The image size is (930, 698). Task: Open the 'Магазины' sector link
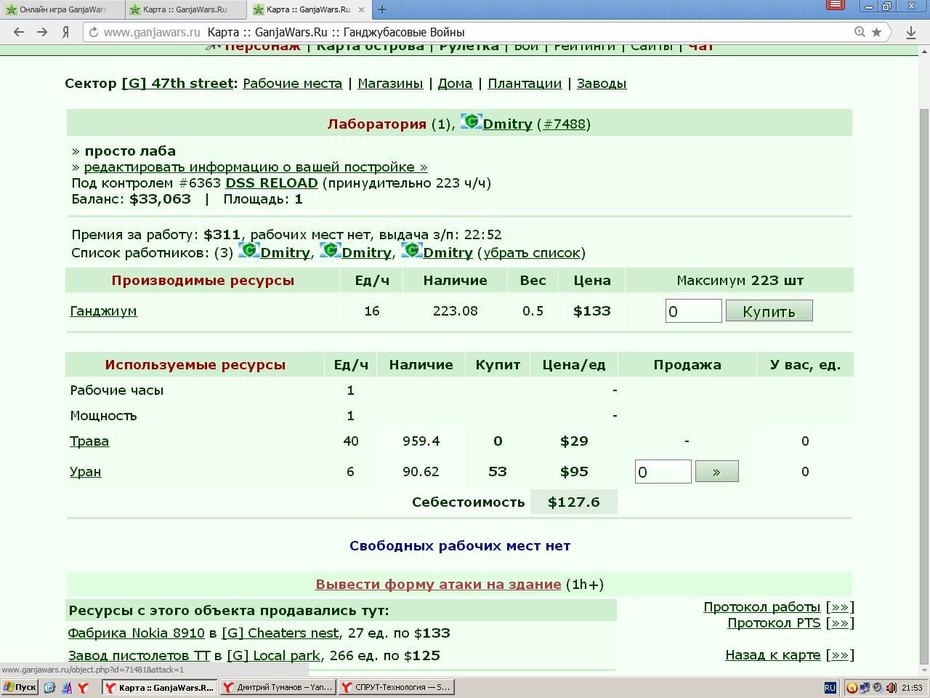pos(390,84)
